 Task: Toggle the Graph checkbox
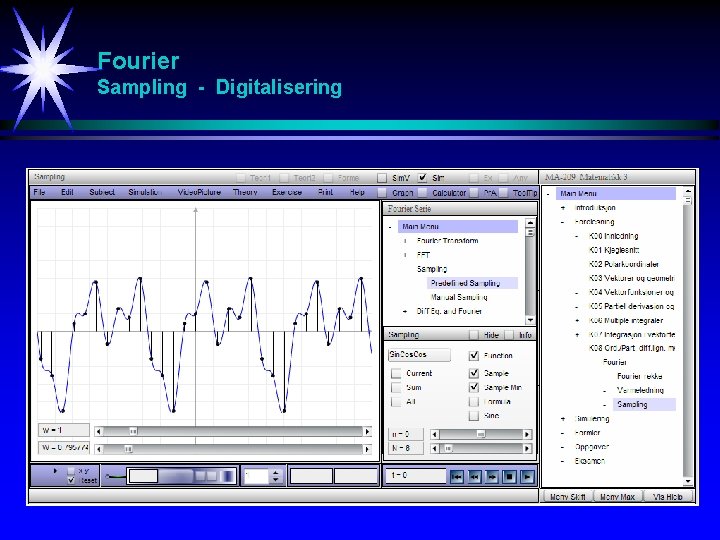[382, 193]
